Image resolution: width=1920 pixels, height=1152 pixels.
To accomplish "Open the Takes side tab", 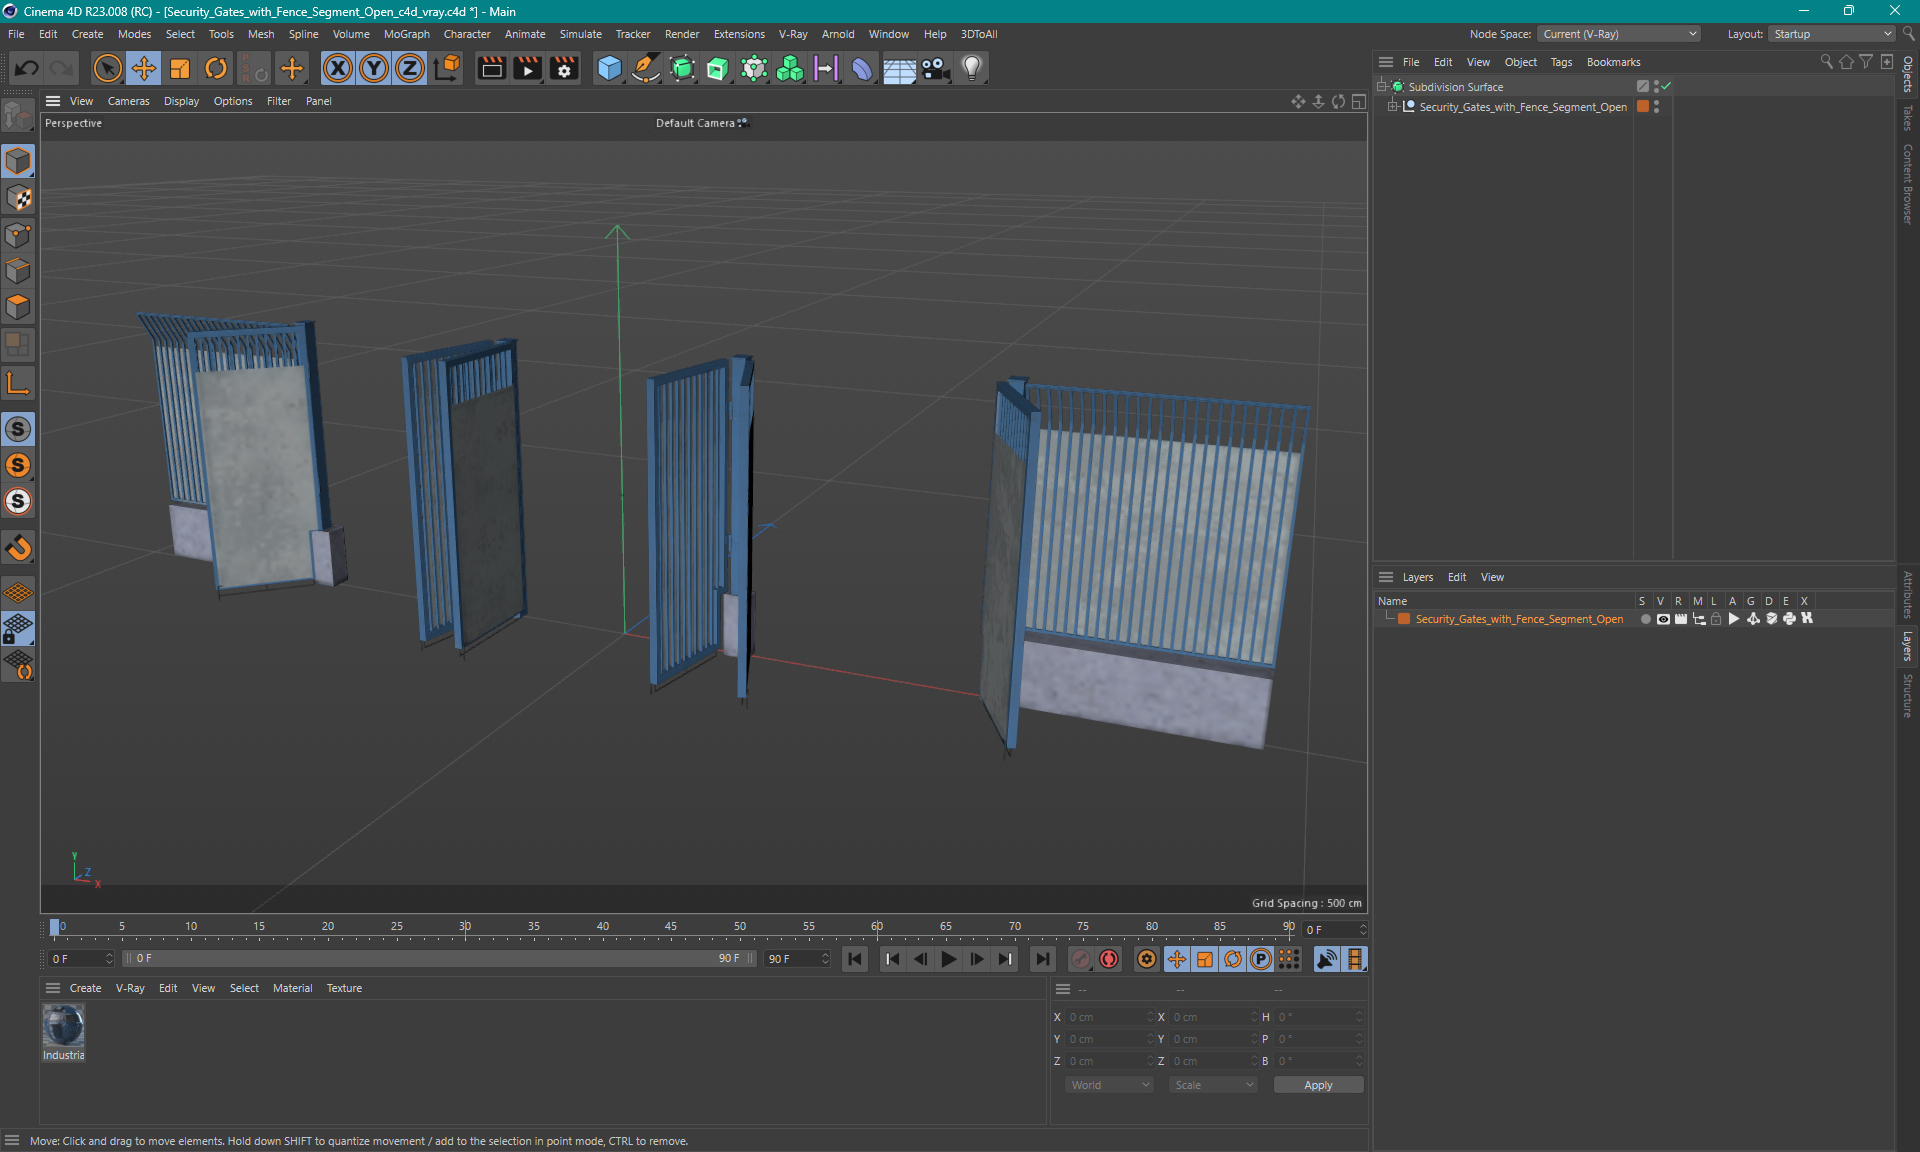I will (1908, 118).
